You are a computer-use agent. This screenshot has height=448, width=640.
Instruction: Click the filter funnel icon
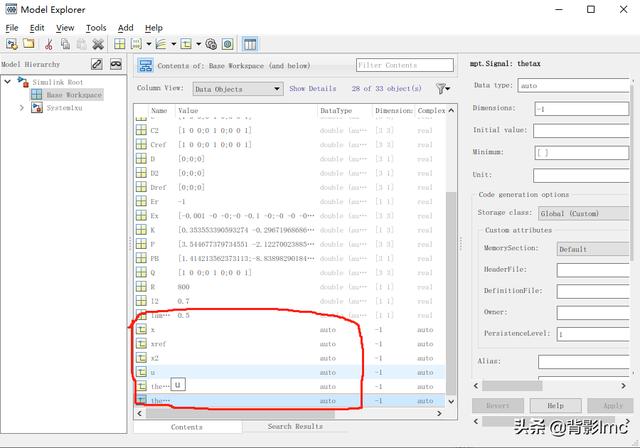(x=441, y=89)
